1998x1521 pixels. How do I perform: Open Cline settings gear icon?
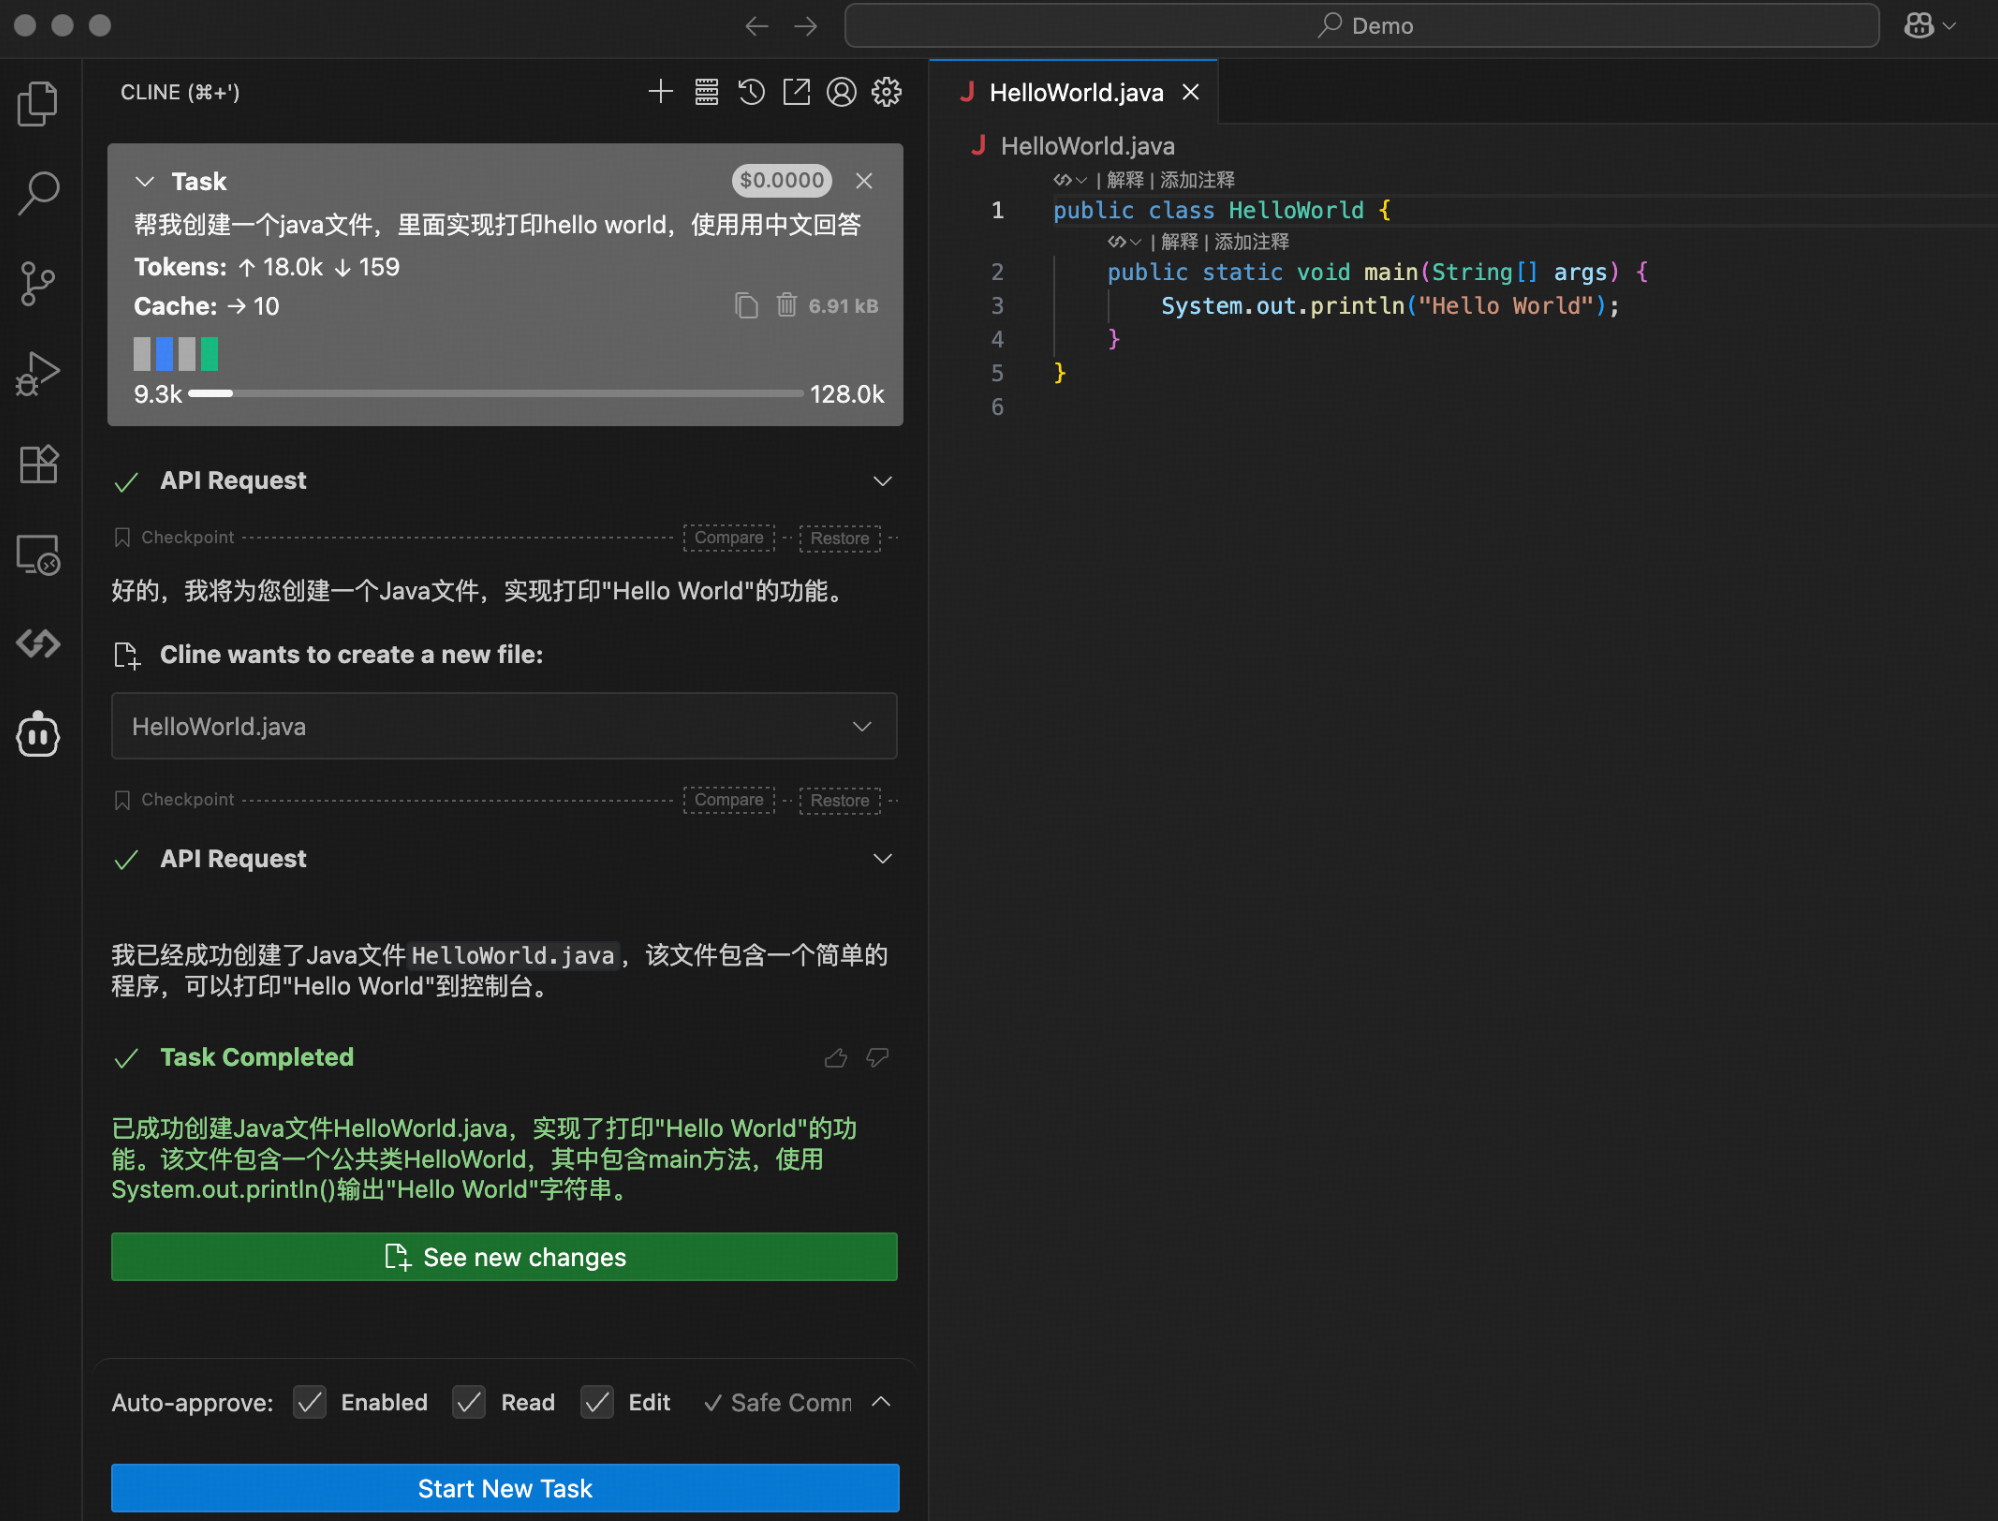(886, 92)
